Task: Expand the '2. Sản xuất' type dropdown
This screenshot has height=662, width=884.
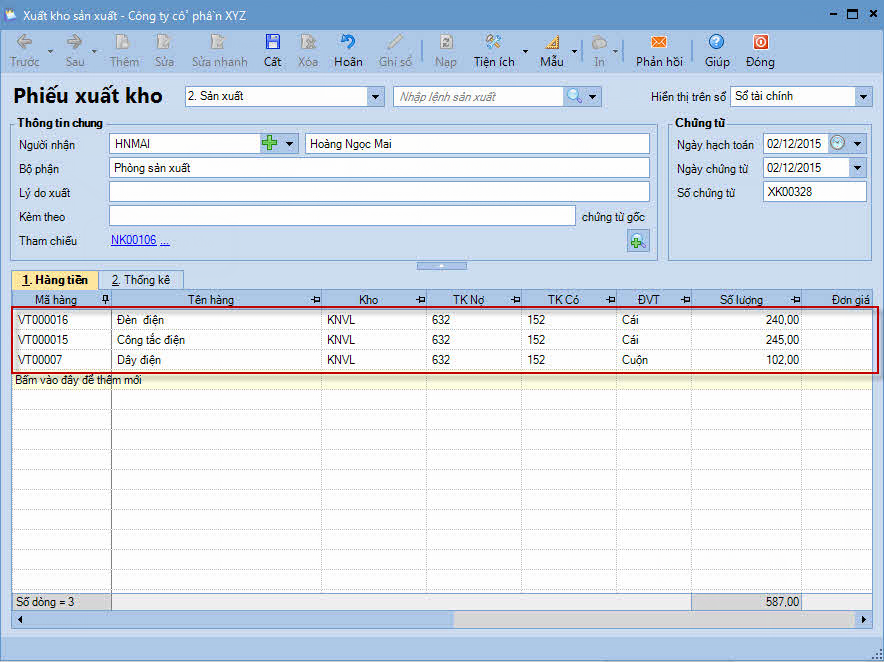Action: 376,97
